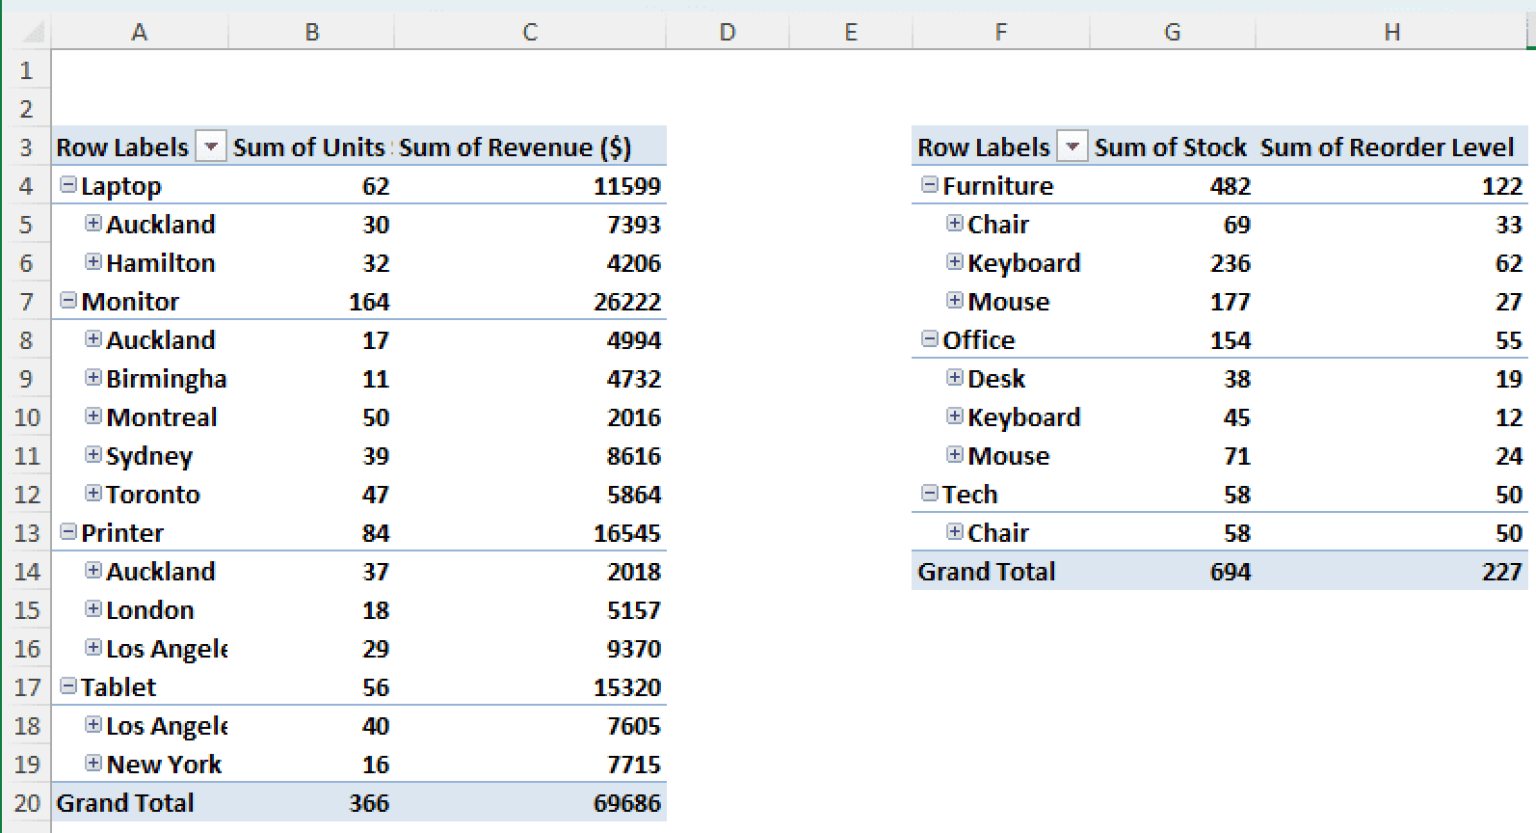Expand London under the Printer group
This screenshot has height=833, width=1536.
tap(92, 610)
